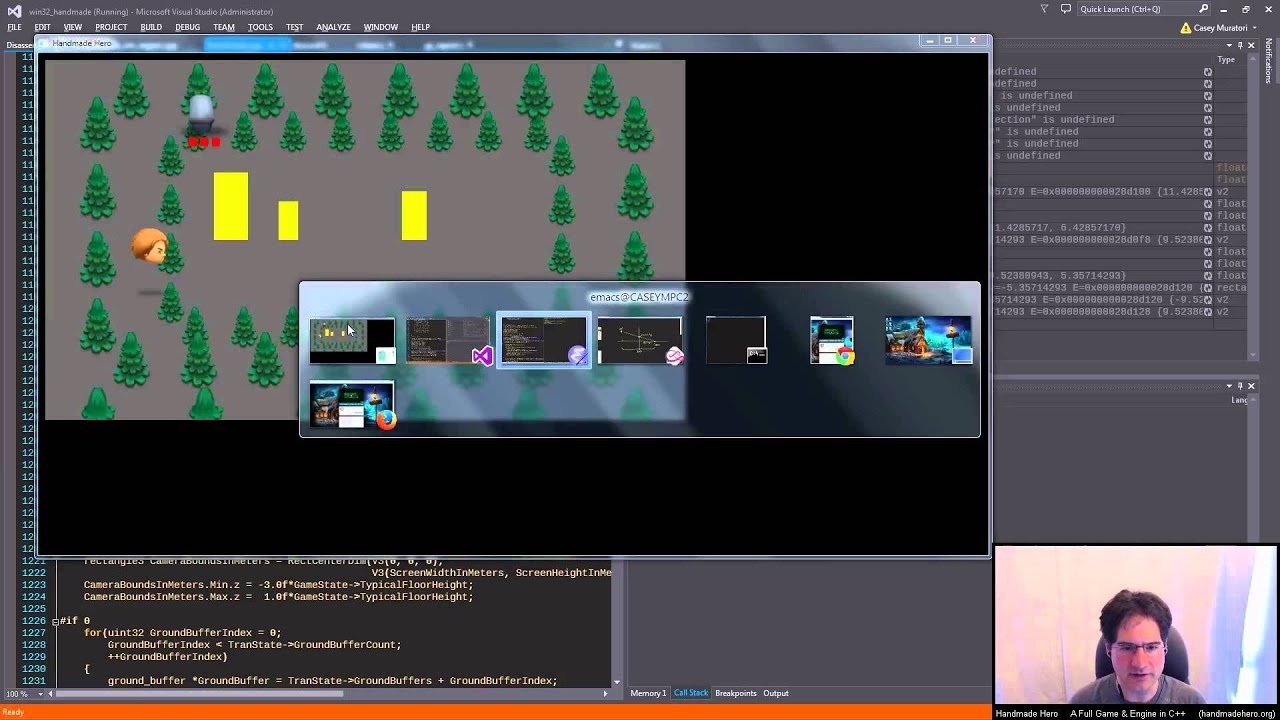Screen dimensions: 1280x720
Task: Collapse the '#if 0' code region
Action: point(55,621)
